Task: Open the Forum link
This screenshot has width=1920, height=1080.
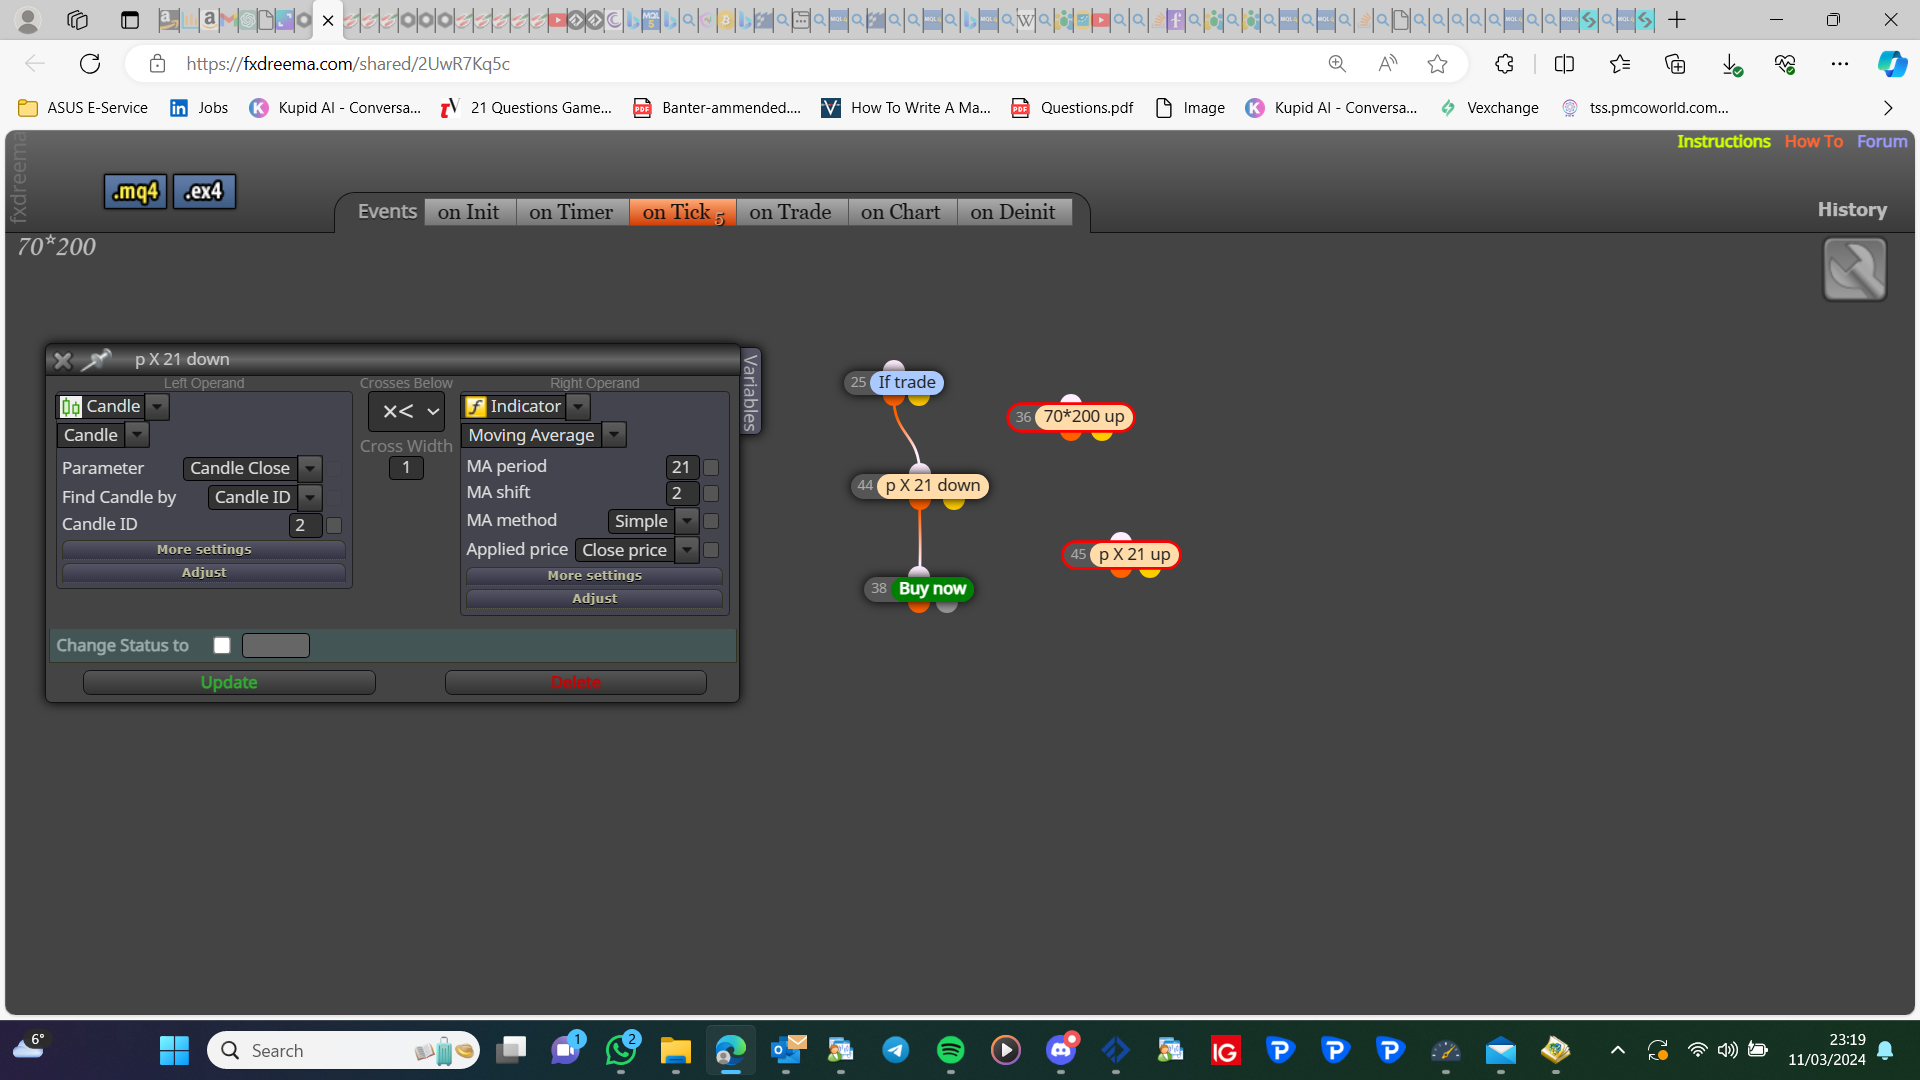Action: pos(1882,141)
